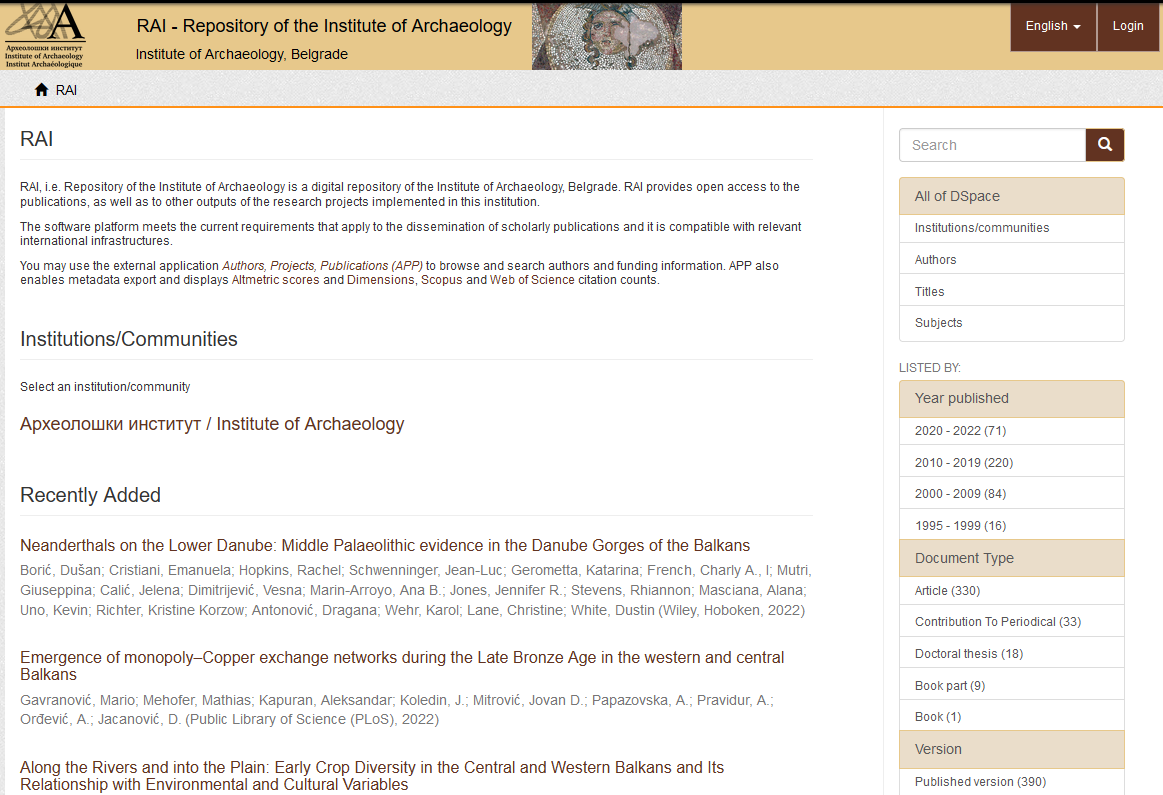Open Emergence of monopoly Copper exchange article
Image resolution: width=1163 pixels, height=795 pixels.
tap(402, 658)
